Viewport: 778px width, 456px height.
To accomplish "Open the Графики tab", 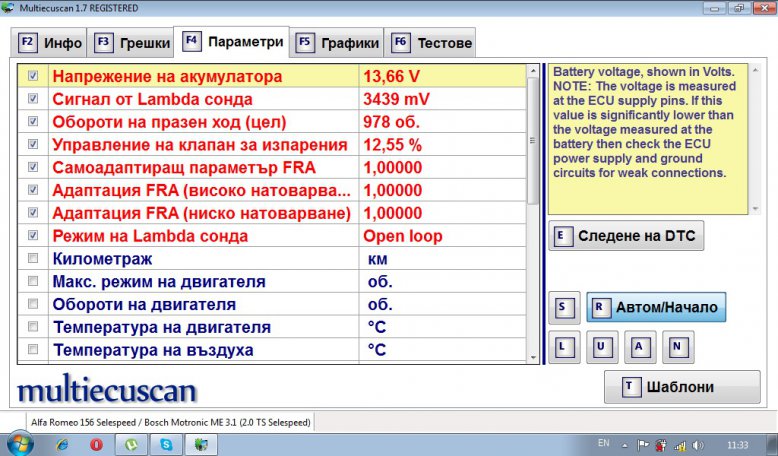I will click(x=337, y=43).
